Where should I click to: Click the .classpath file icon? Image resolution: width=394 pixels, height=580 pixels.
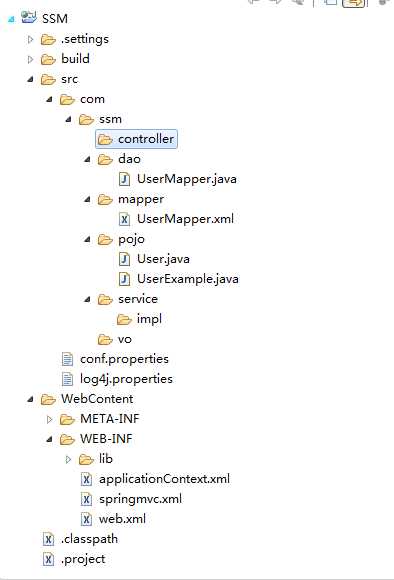(x=48, y=539)
